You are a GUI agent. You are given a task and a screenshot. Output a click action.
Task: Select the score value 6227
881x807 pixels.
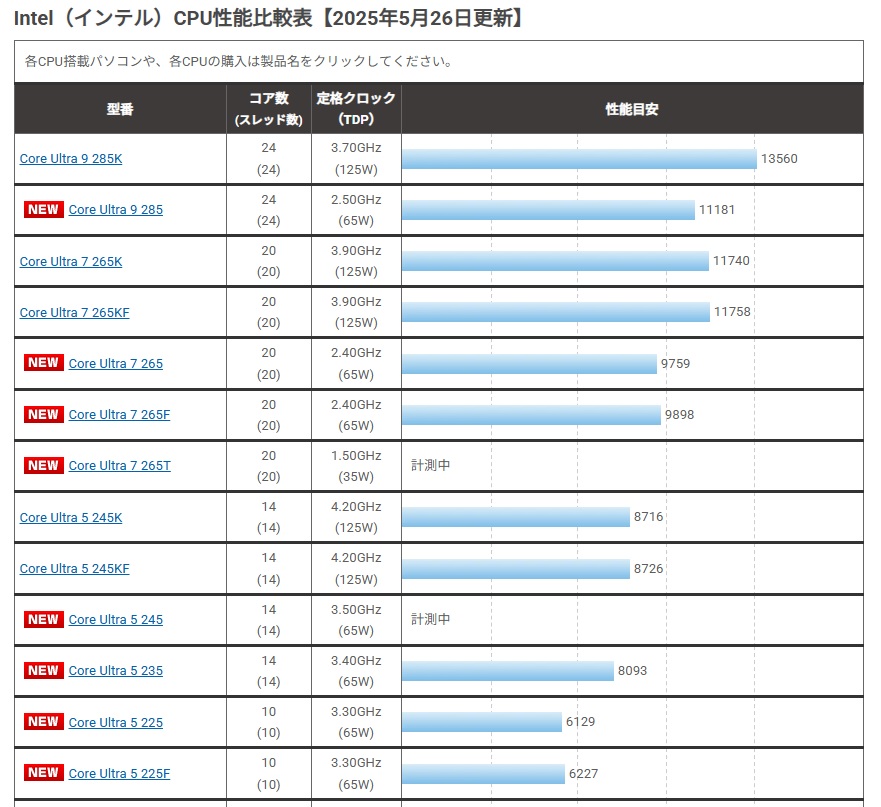pos(584,774)
